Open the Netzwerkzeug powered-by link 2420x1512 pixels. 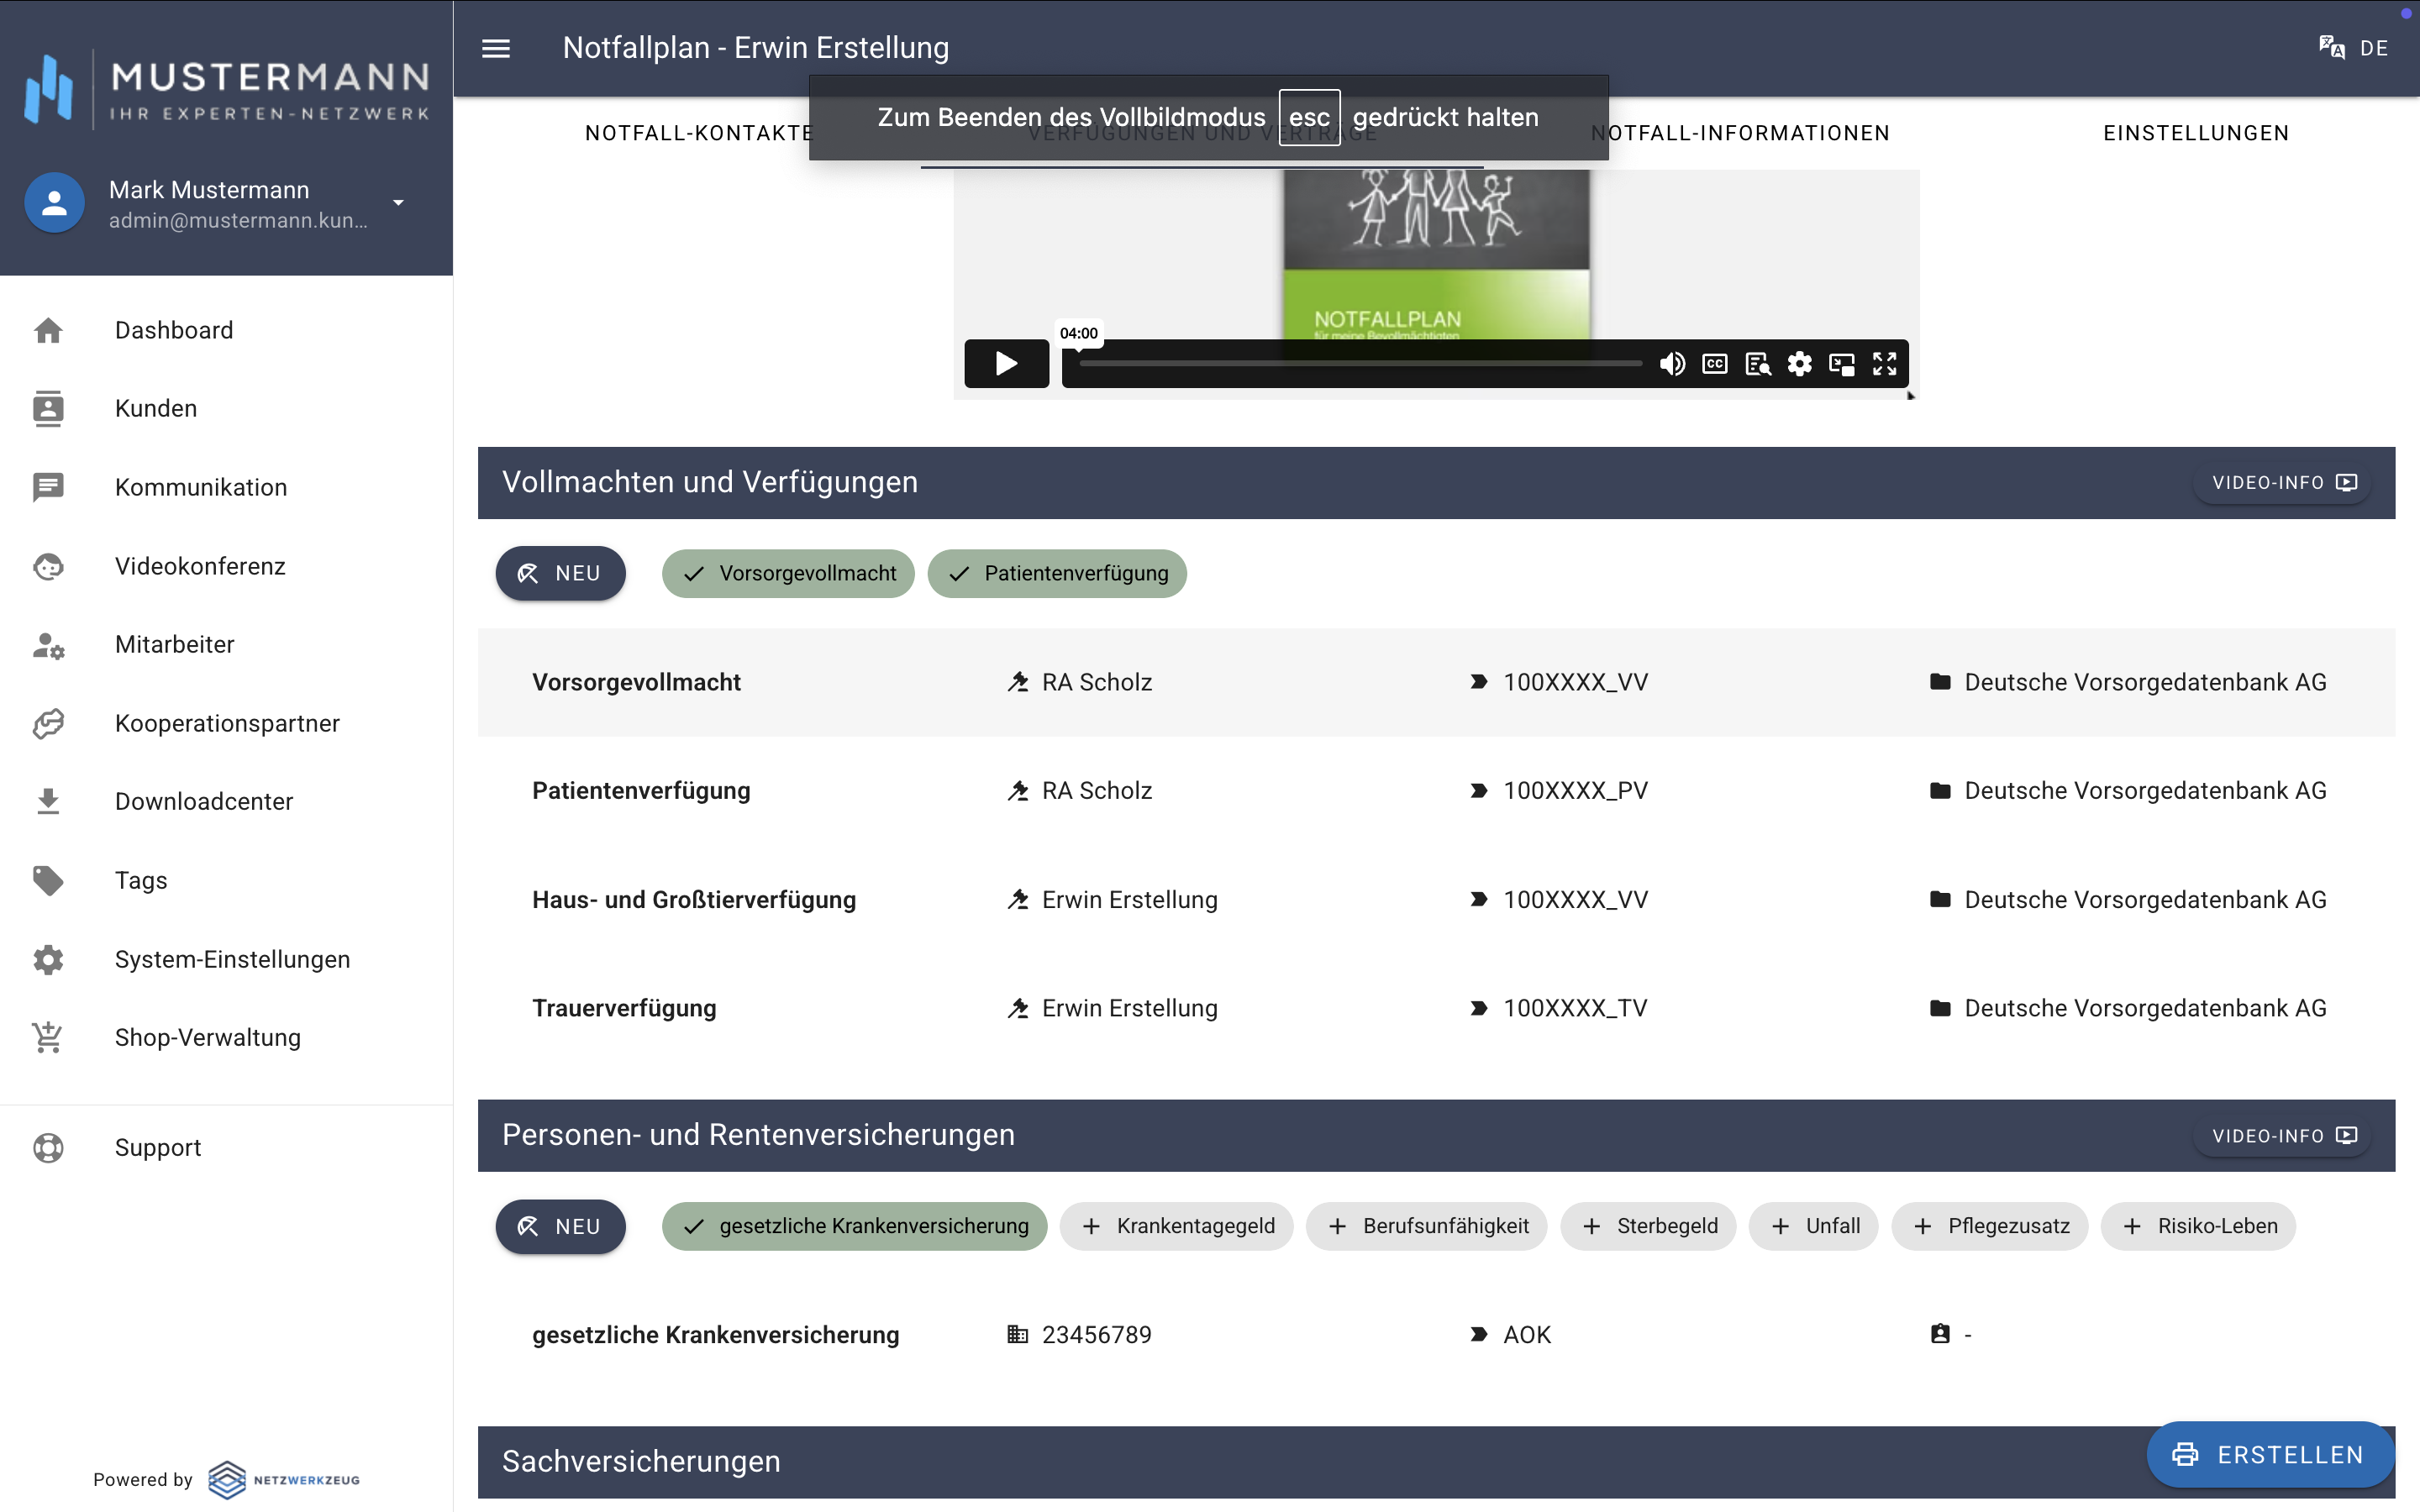284,1480
